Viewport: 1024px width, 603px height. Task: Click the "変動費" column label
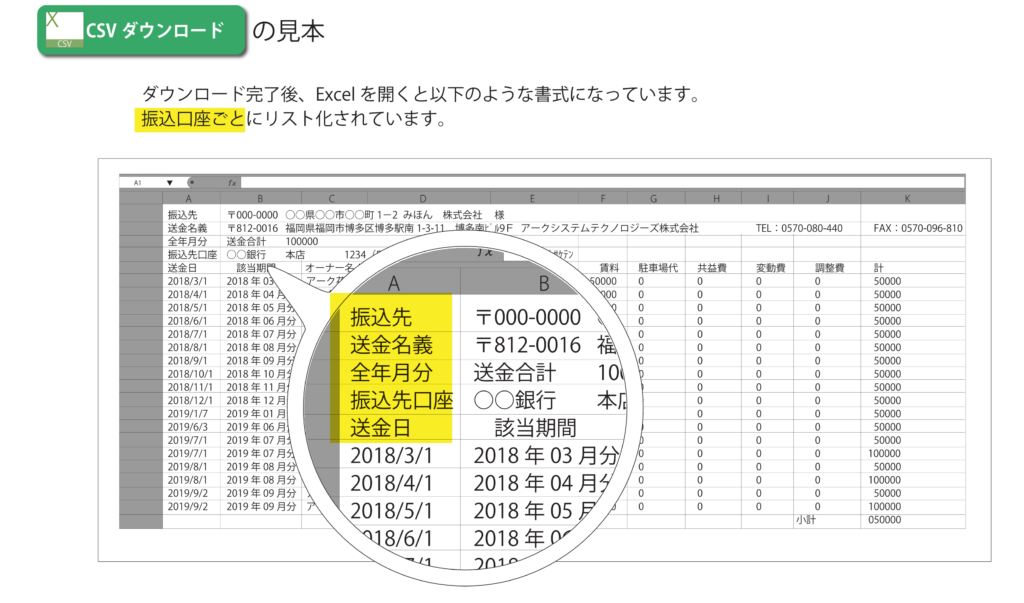pos(771,268)
